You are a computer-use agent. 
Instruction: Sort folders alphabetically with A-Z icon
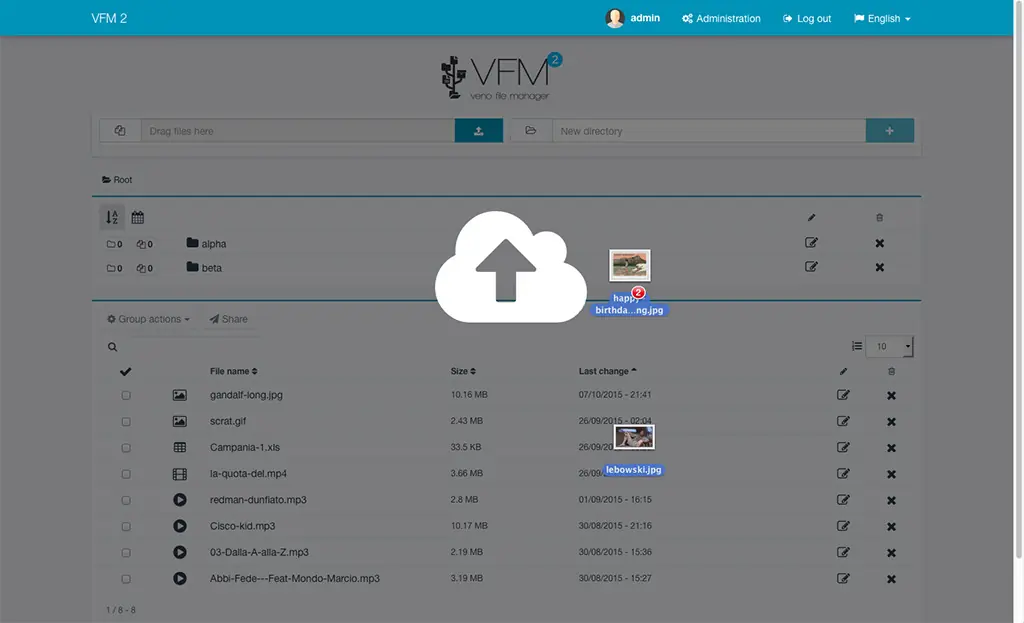point(112,217)
